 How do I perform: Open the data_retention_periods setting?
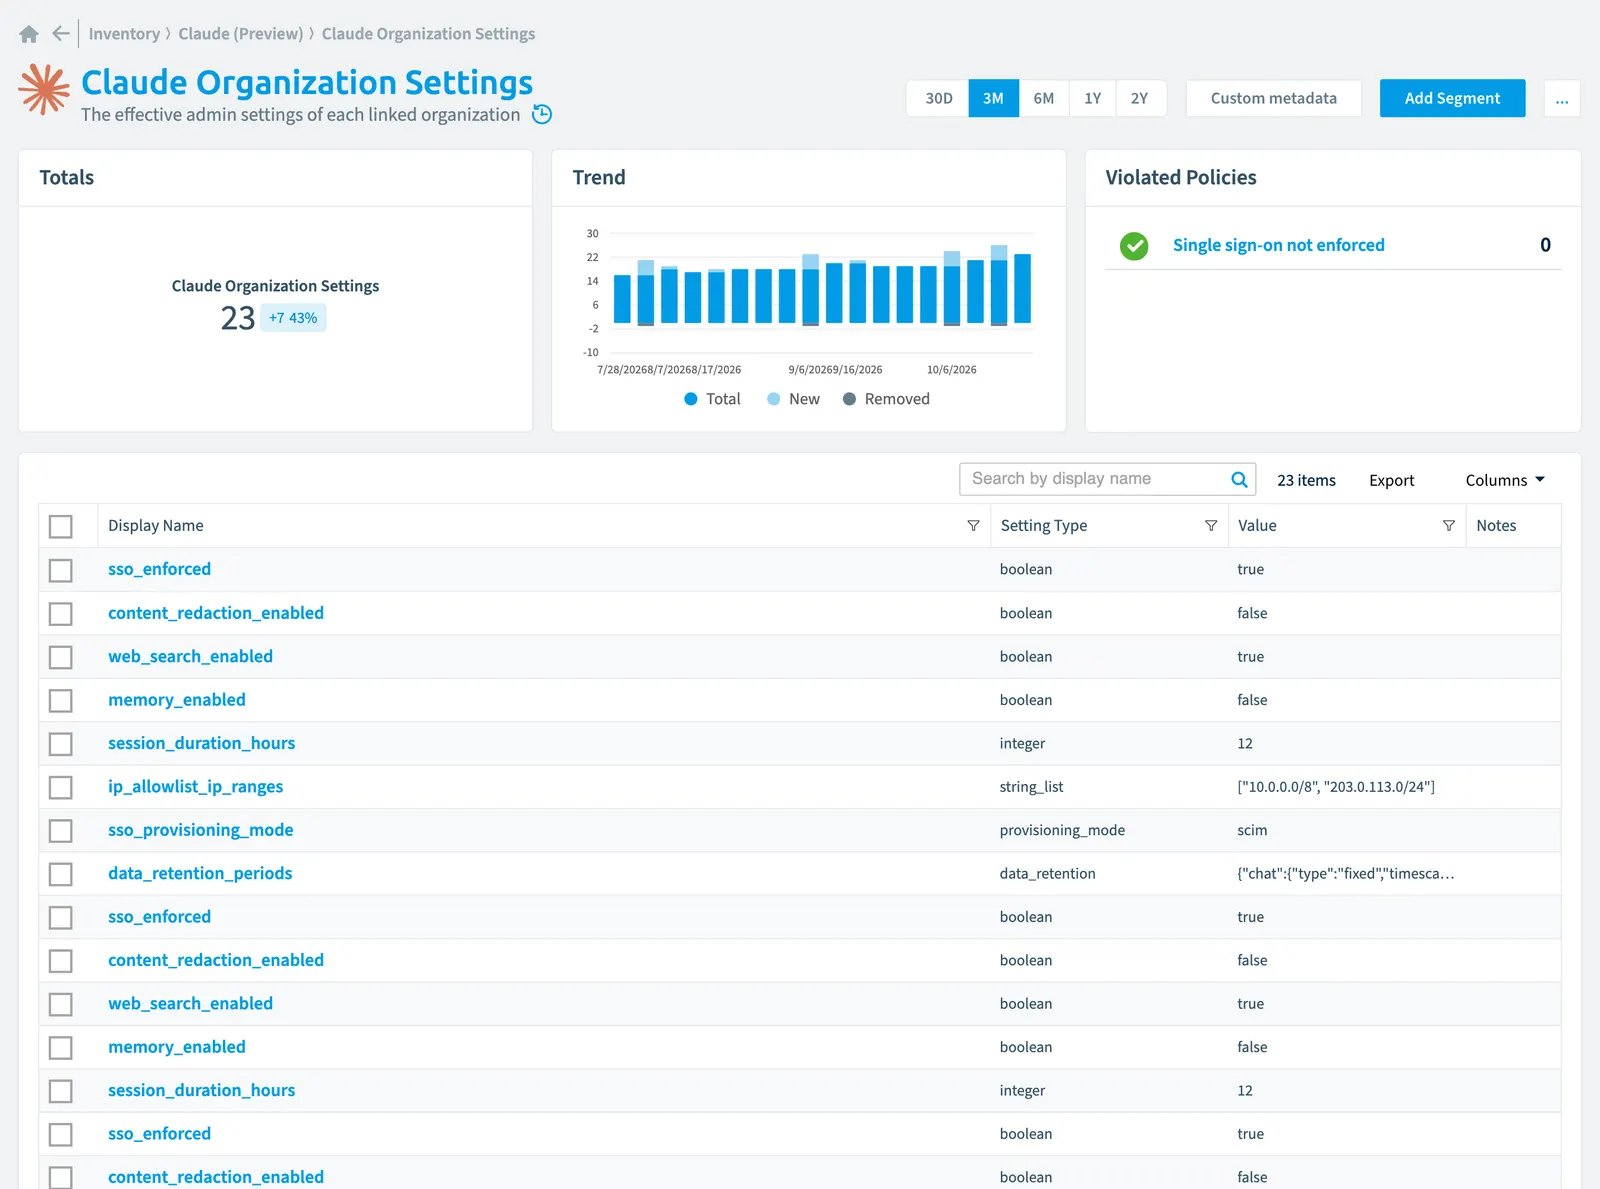tap(200, 874)
